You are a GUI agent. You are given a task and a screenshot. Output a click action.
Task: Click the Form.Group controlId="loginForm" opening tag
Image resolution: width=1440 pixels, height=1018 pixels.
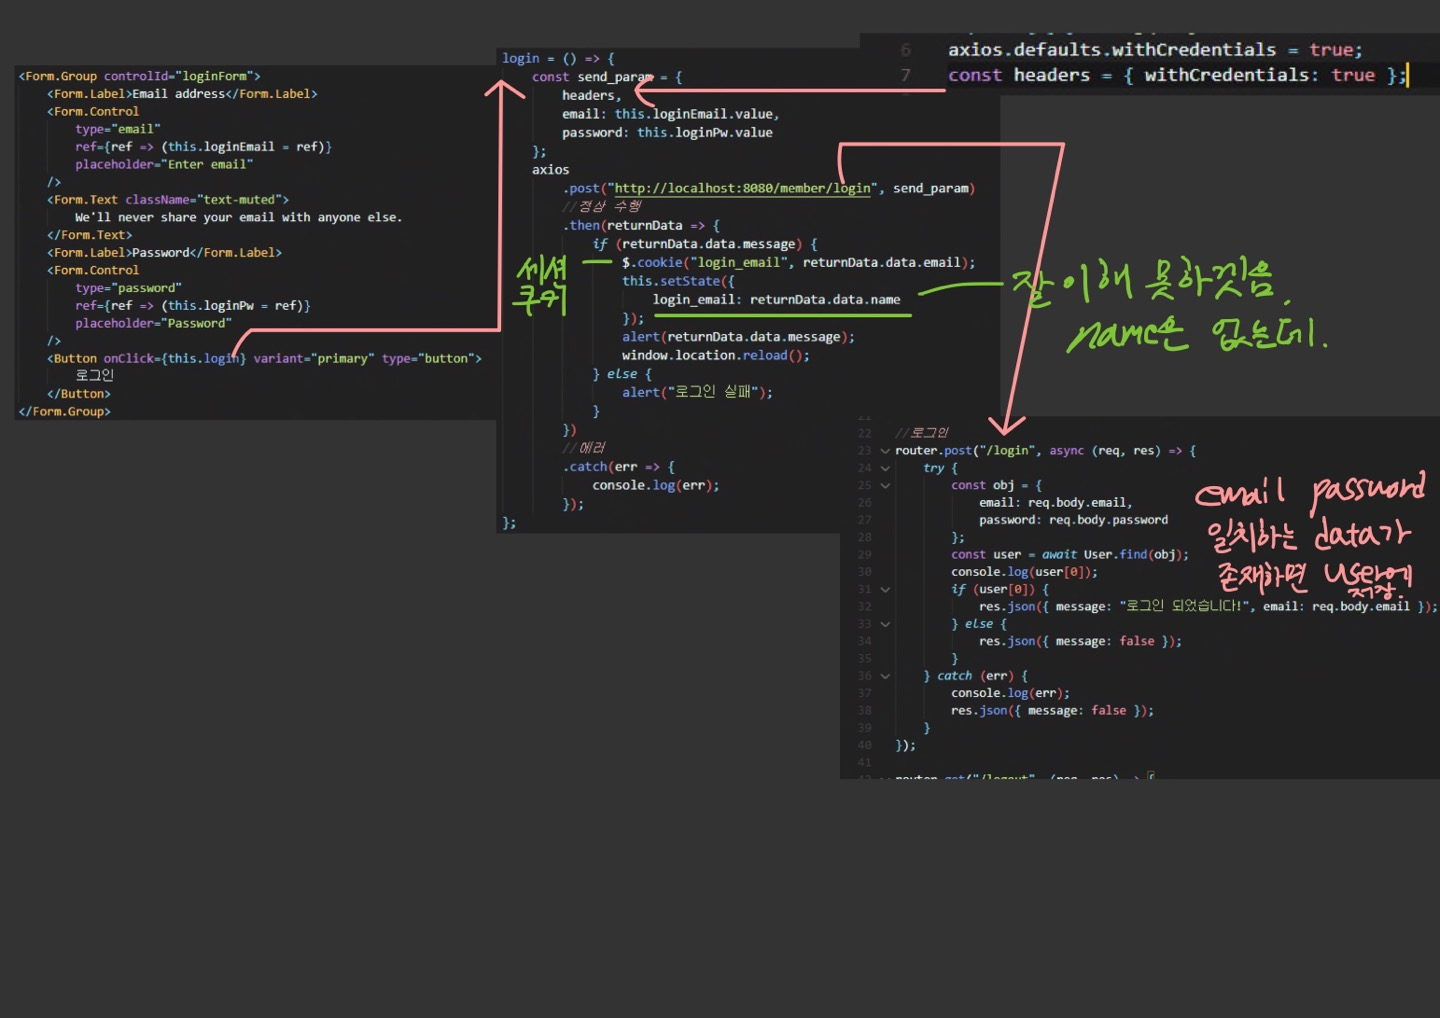click(139, 76)
